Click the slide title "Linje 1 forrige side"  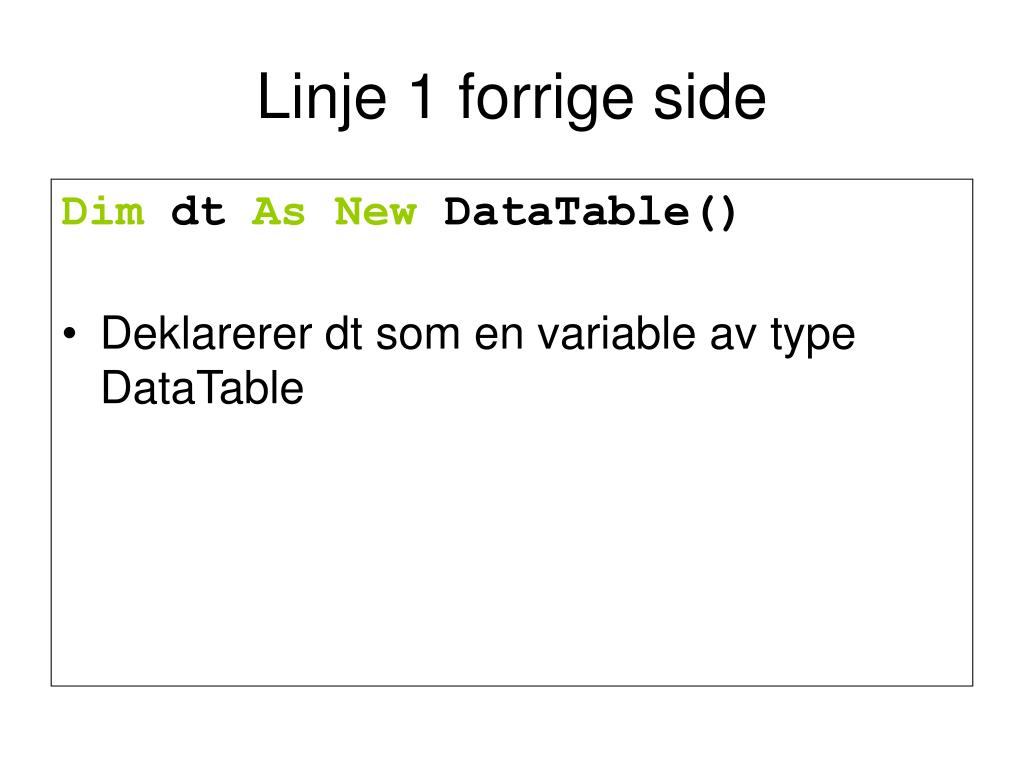point(512,98)
